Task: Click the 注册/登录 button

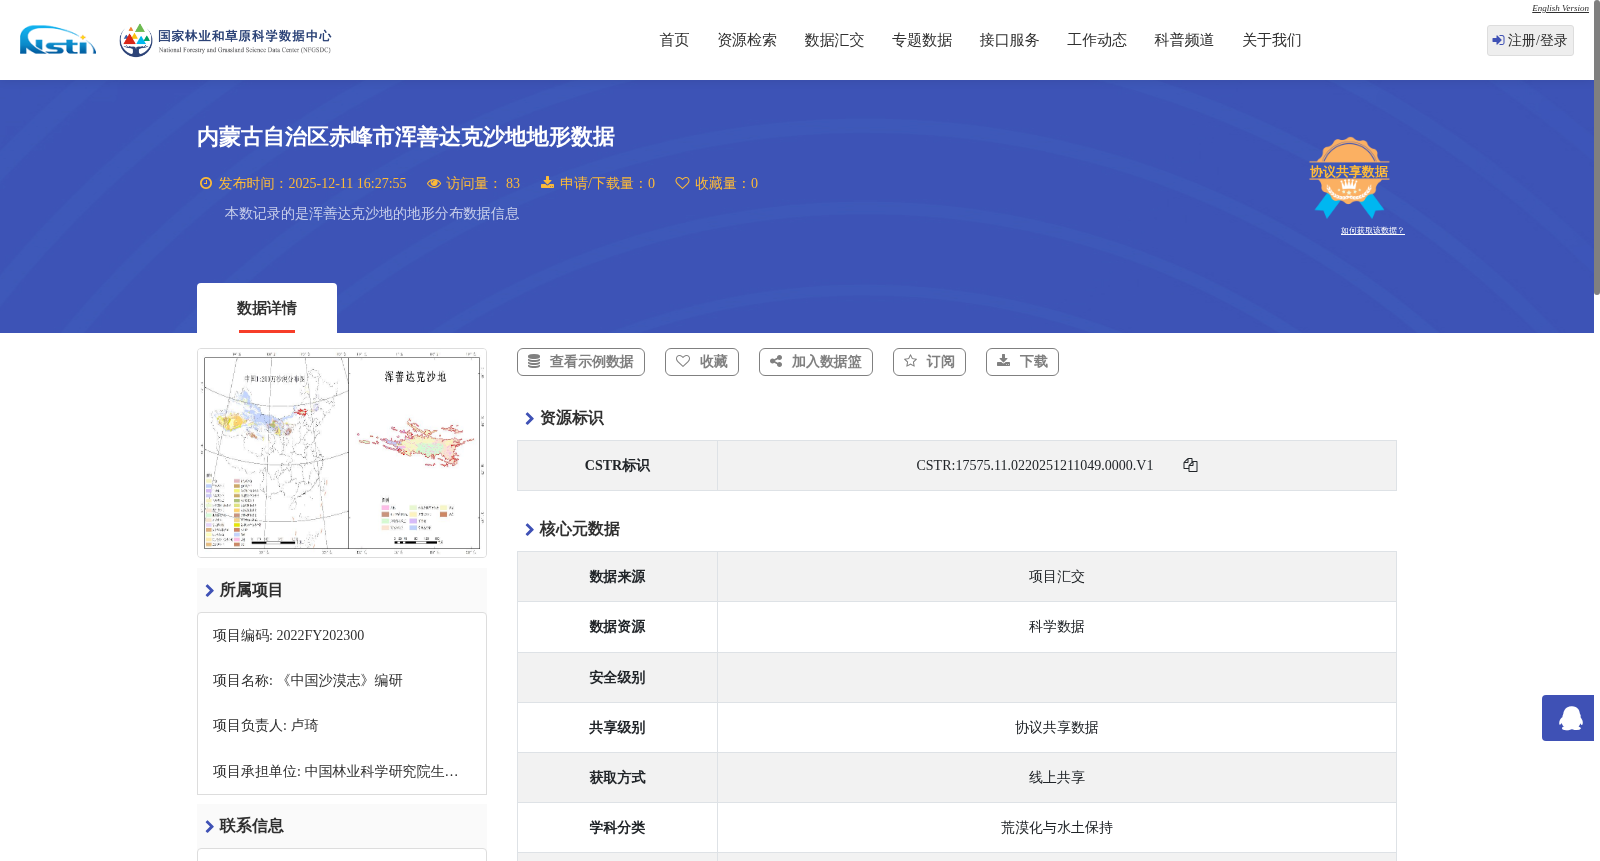Action: (x=1530, y=40)
